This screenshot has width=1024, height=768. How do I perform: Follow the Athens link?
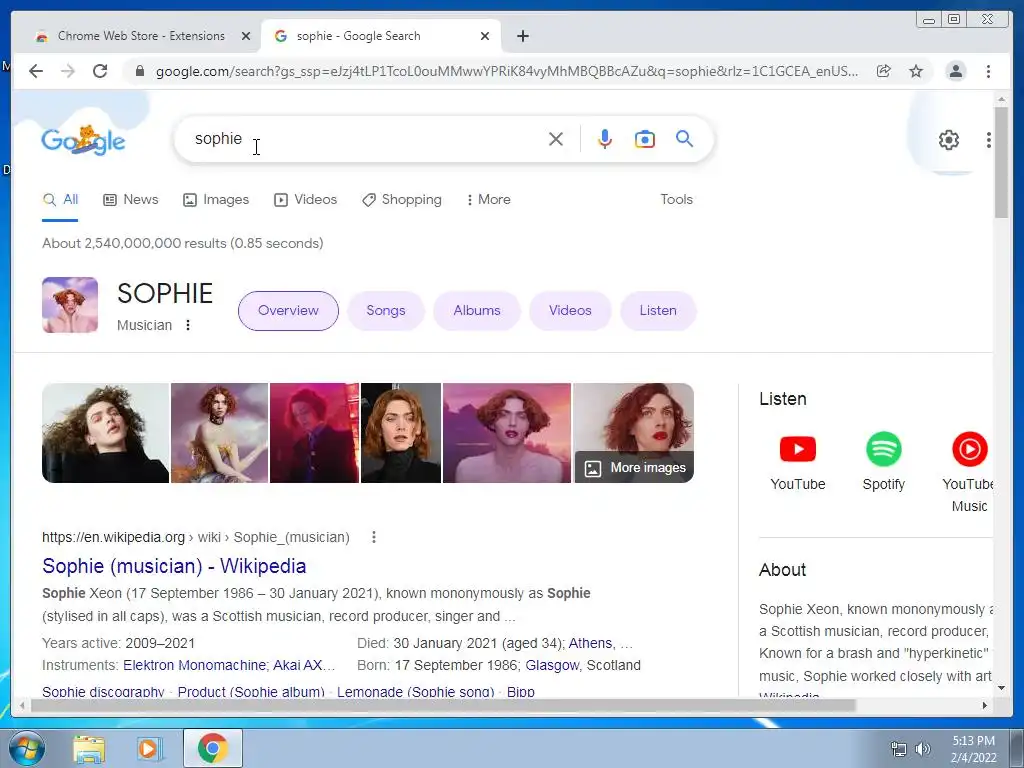tap(590, 643)
